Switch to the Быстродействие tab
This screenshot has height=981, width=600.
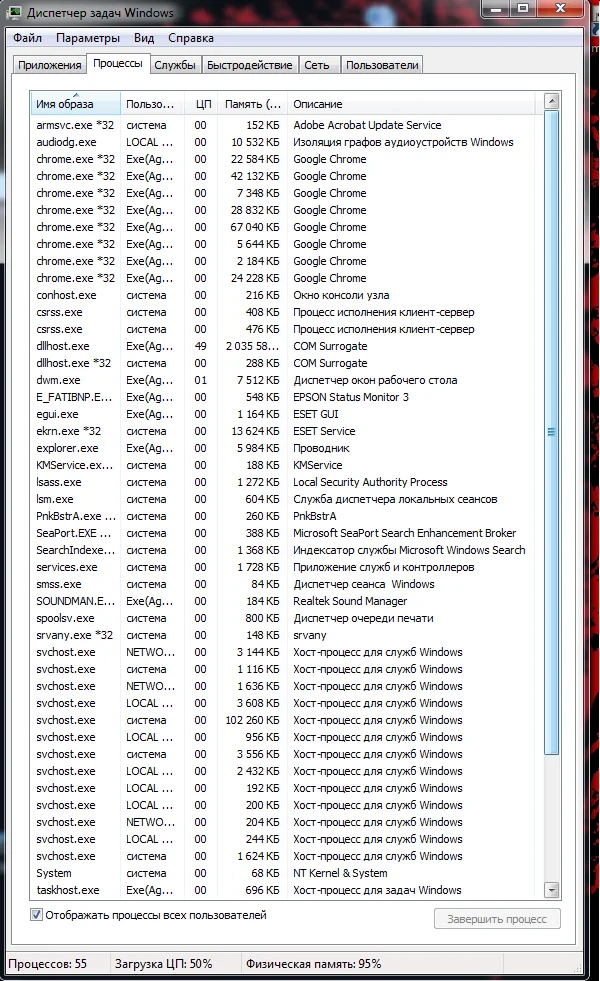250,65
